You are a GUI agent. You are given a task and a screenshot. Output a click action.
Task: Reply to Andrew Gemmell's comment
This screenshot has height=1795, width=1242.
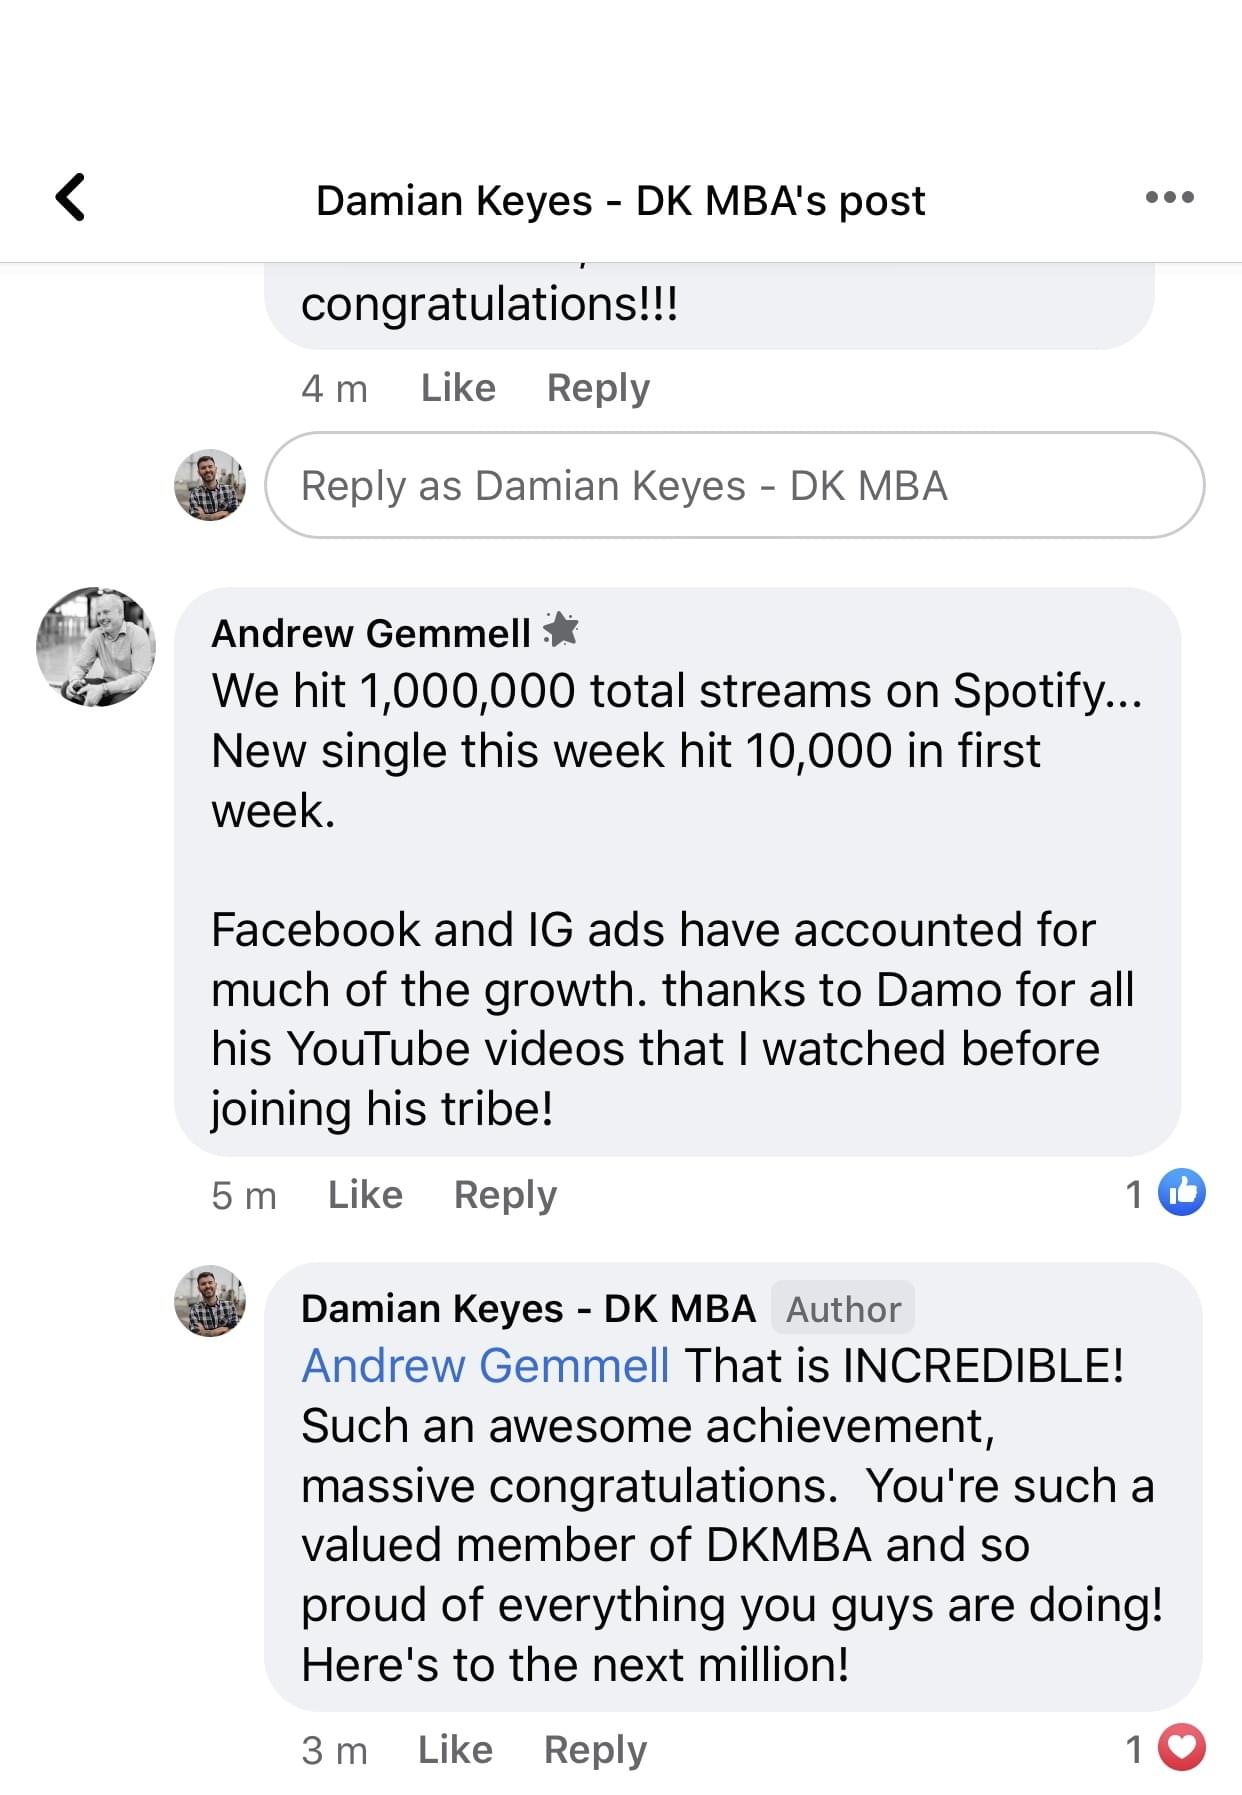point(505,1195)
